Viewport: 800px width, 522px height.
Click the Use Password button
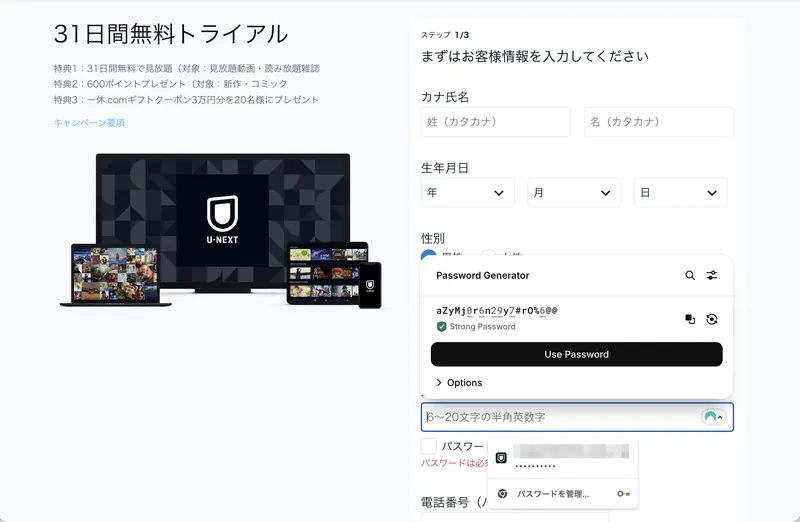(x=577, y=354)
